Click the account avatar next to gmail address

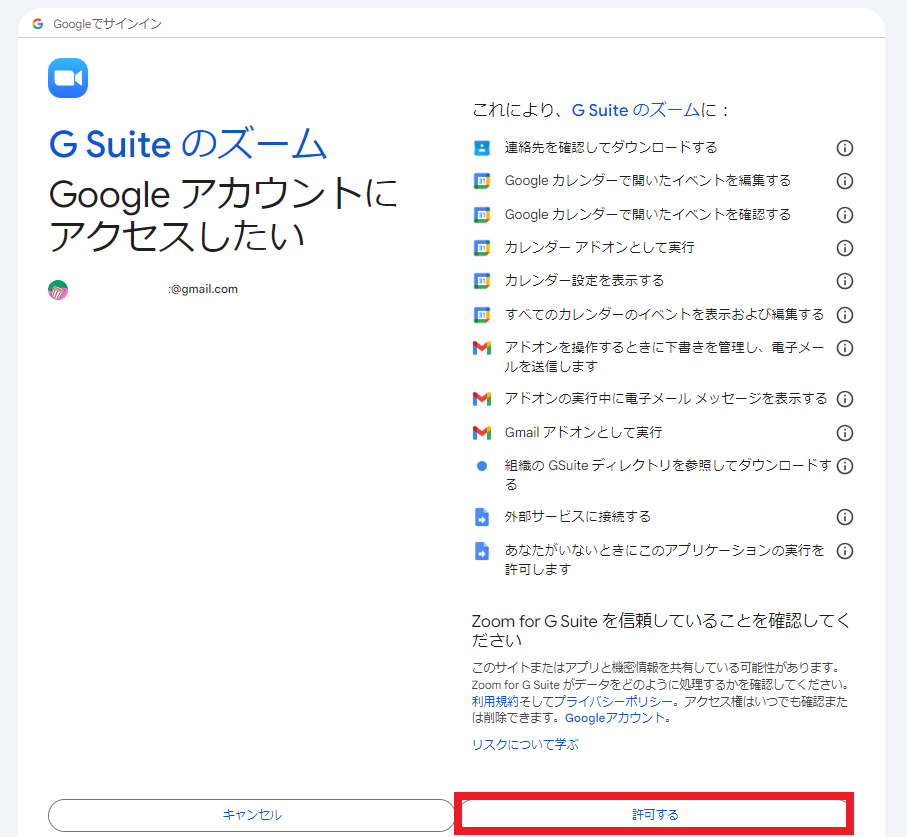[x=58, y=290]
